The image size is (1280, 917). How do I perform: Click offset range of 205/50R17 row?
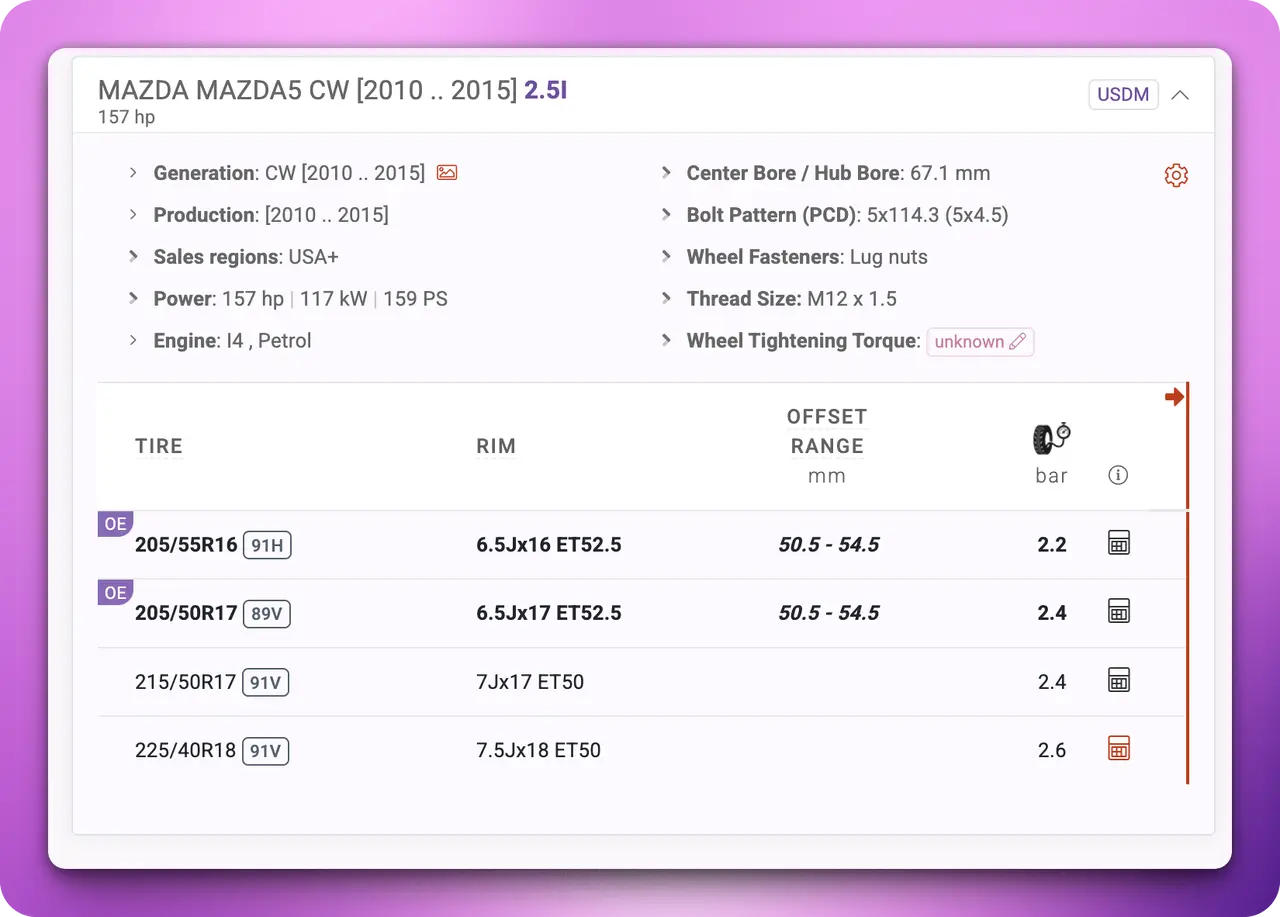(x=829, y=613)
